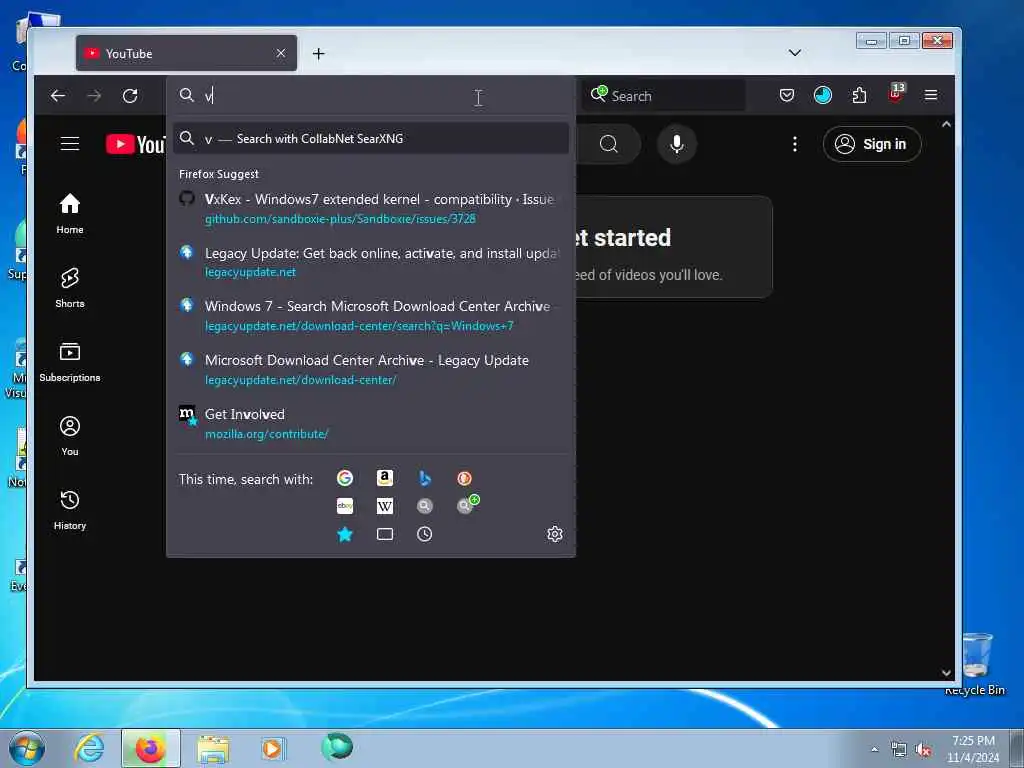1024x768 pixels.
Task: Search this time with Google
Action: tap(345, 478)
